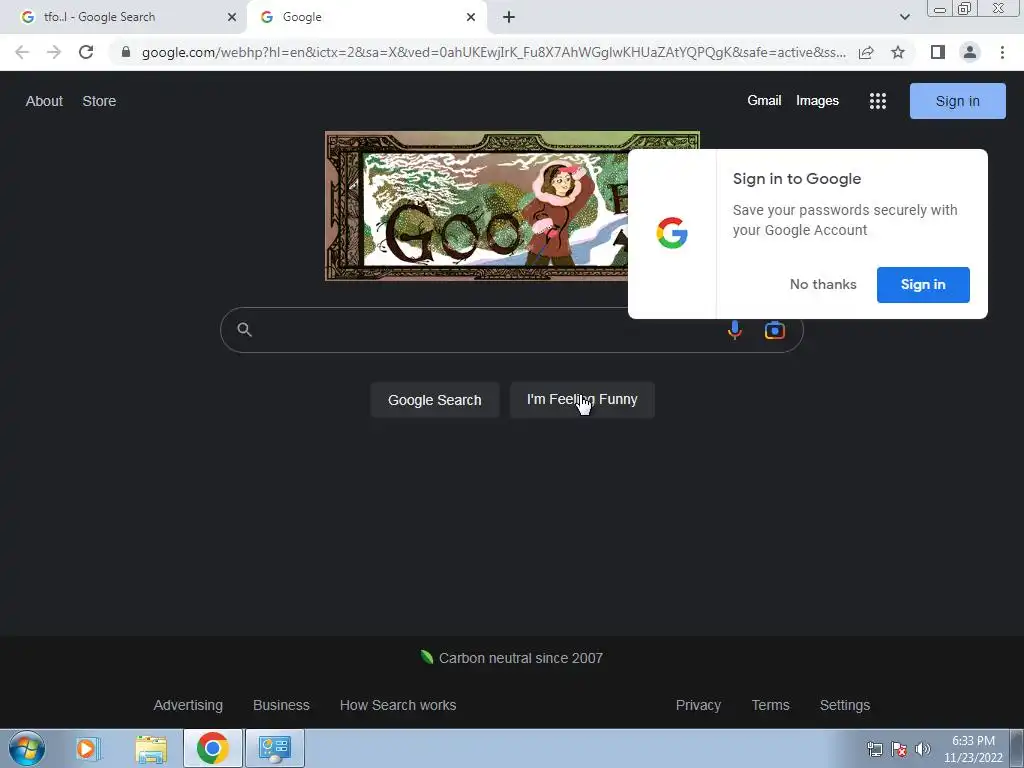The image size is (1024, 768).
Task: Click the I'm Feeling Funny button
Action: pyautogui.click(x=582, y=400)
